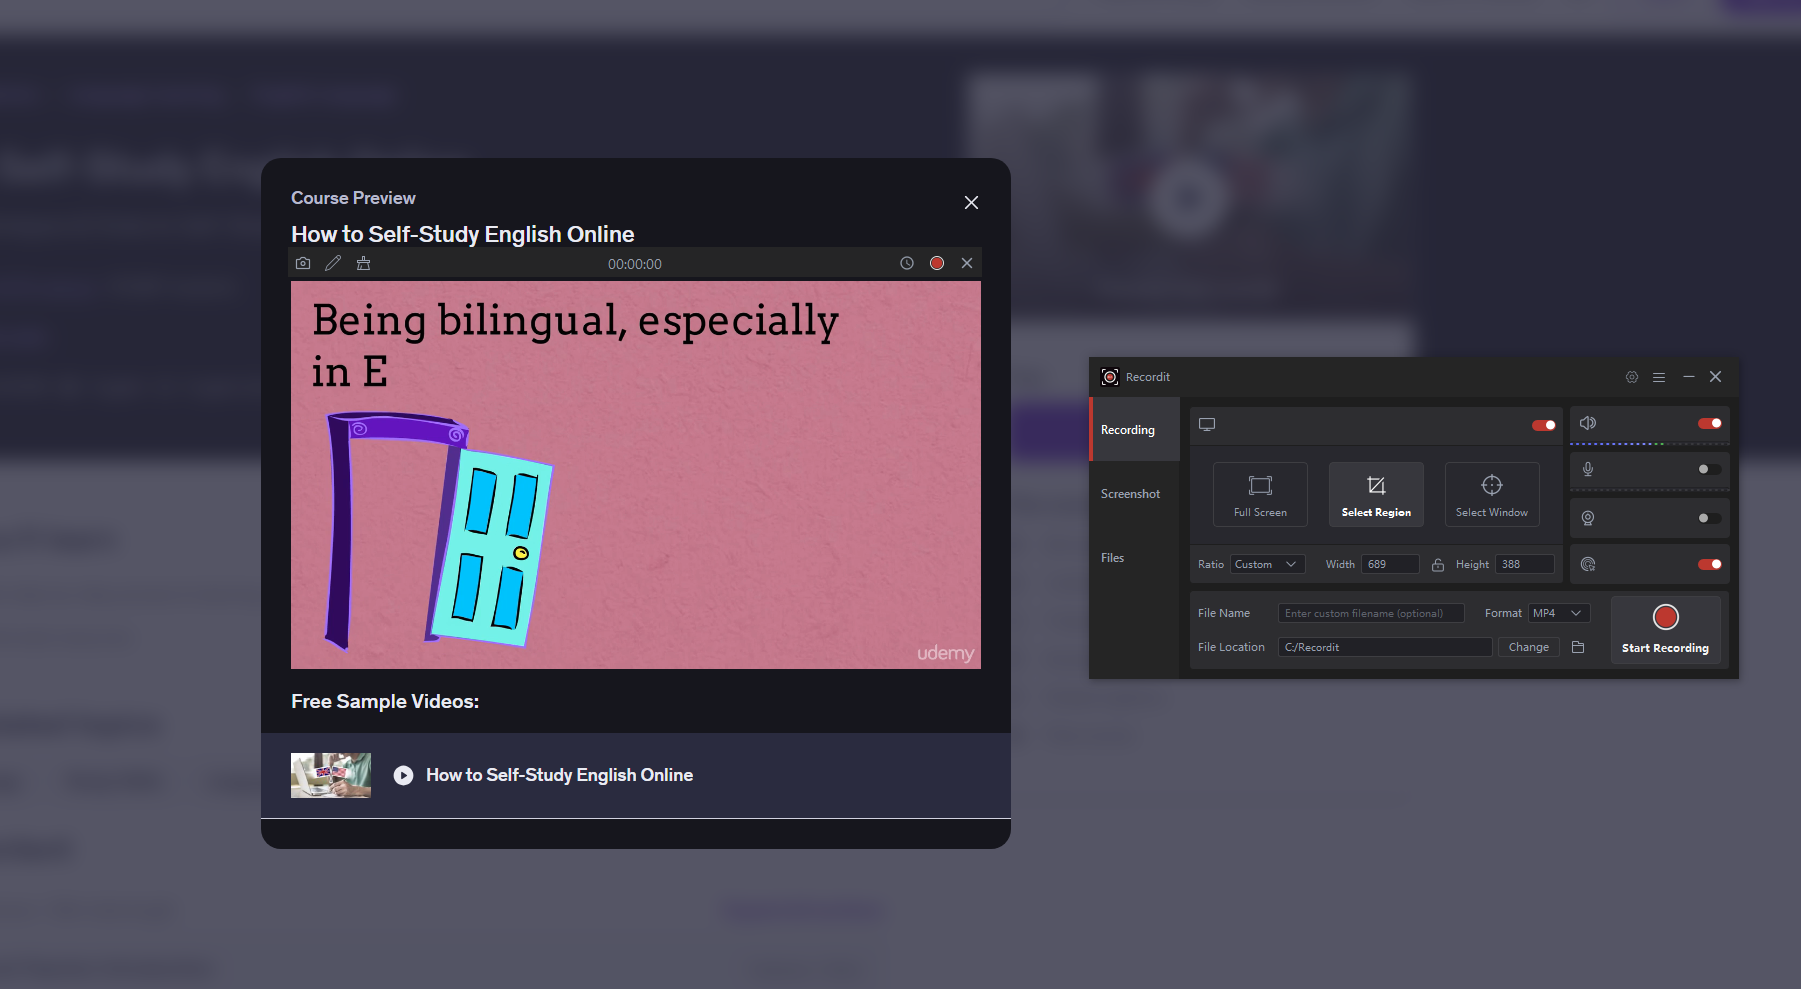This screenshot has width=1801, height=989.
Task: Click the camera snapshot icon in recording toolbar
Action: (x=303, y=263)
